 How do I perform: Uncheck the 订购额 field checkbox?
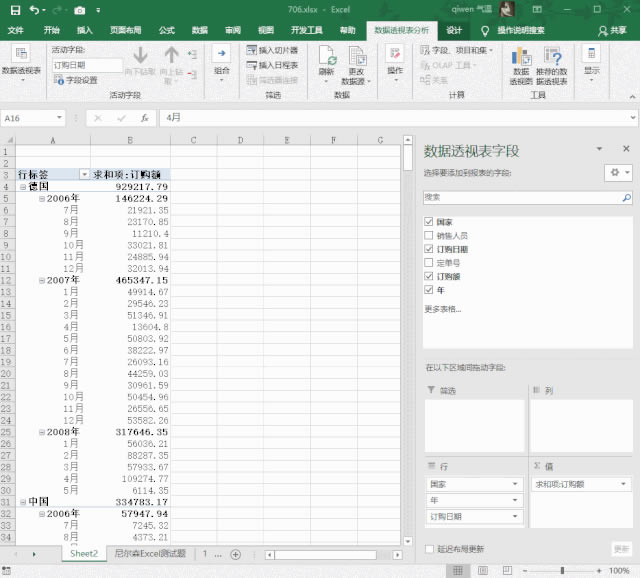429,276
